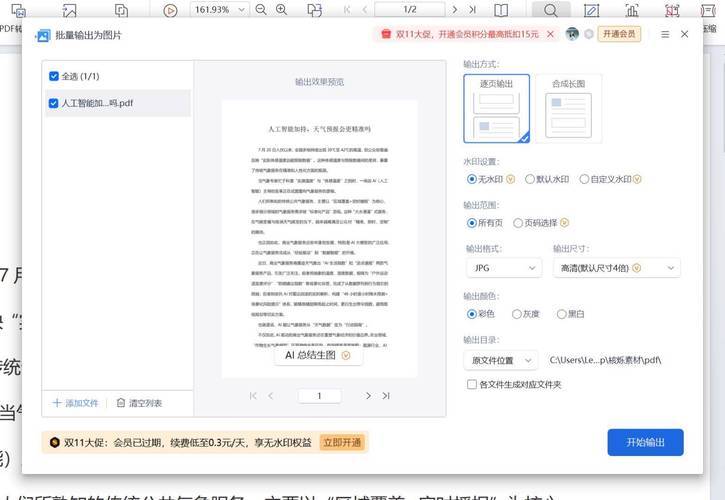This screenshot has height=500, width=725.
Task: Open the hamburger menu in dialog title bar
Action: [665, 34]
